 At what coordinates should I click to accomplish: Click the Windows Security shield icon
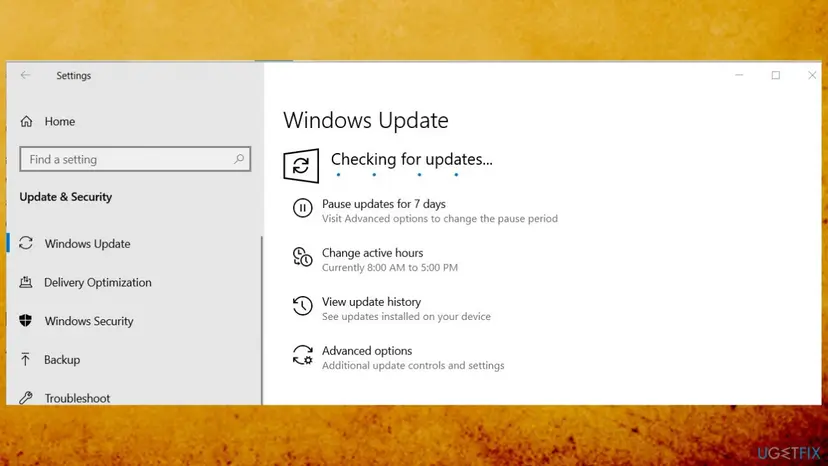click(x=25, y=320)
